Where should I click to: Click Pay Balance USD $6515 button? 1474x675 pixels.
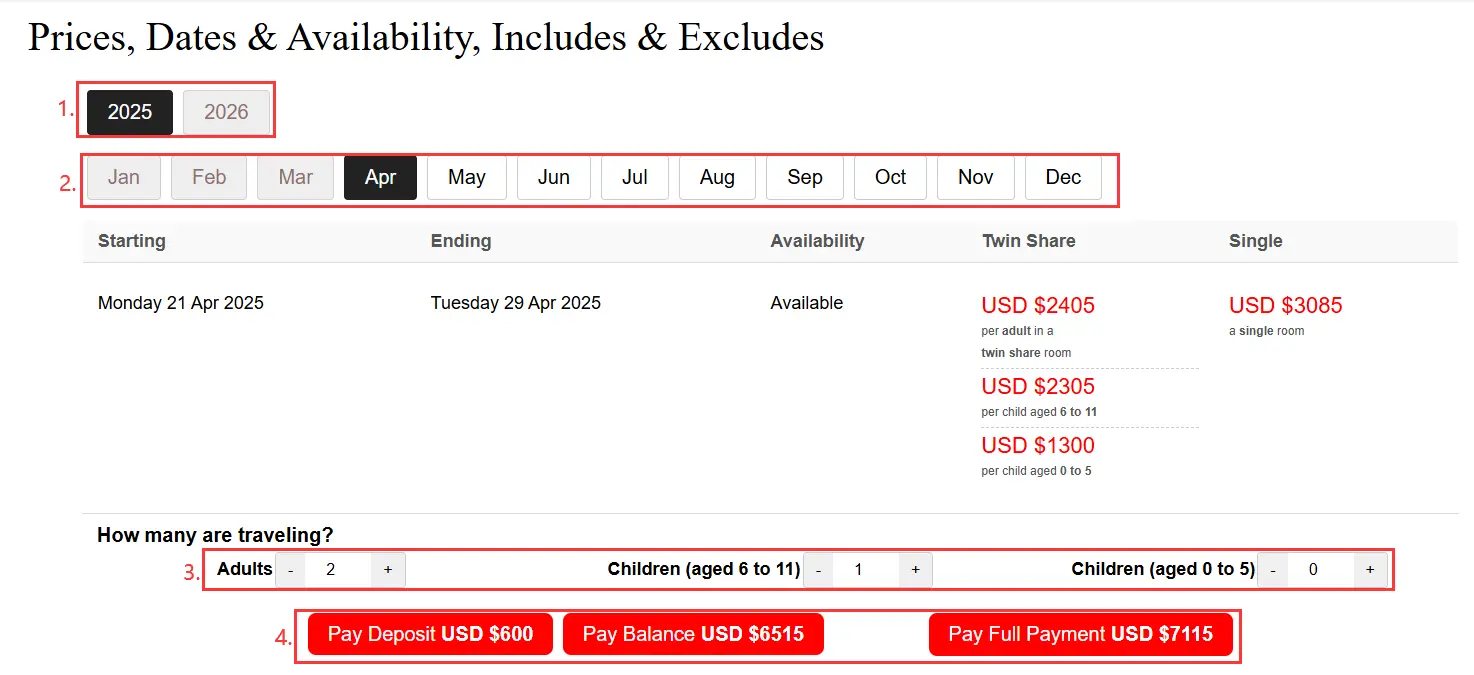pos(693,634)
